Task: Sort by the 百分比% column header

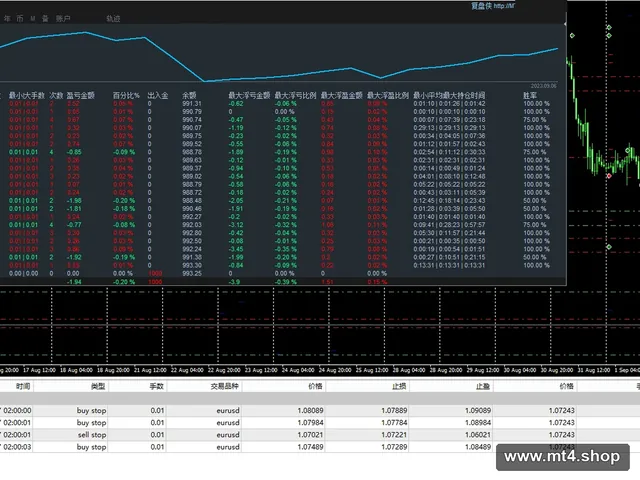Action: tap(126, 96)
